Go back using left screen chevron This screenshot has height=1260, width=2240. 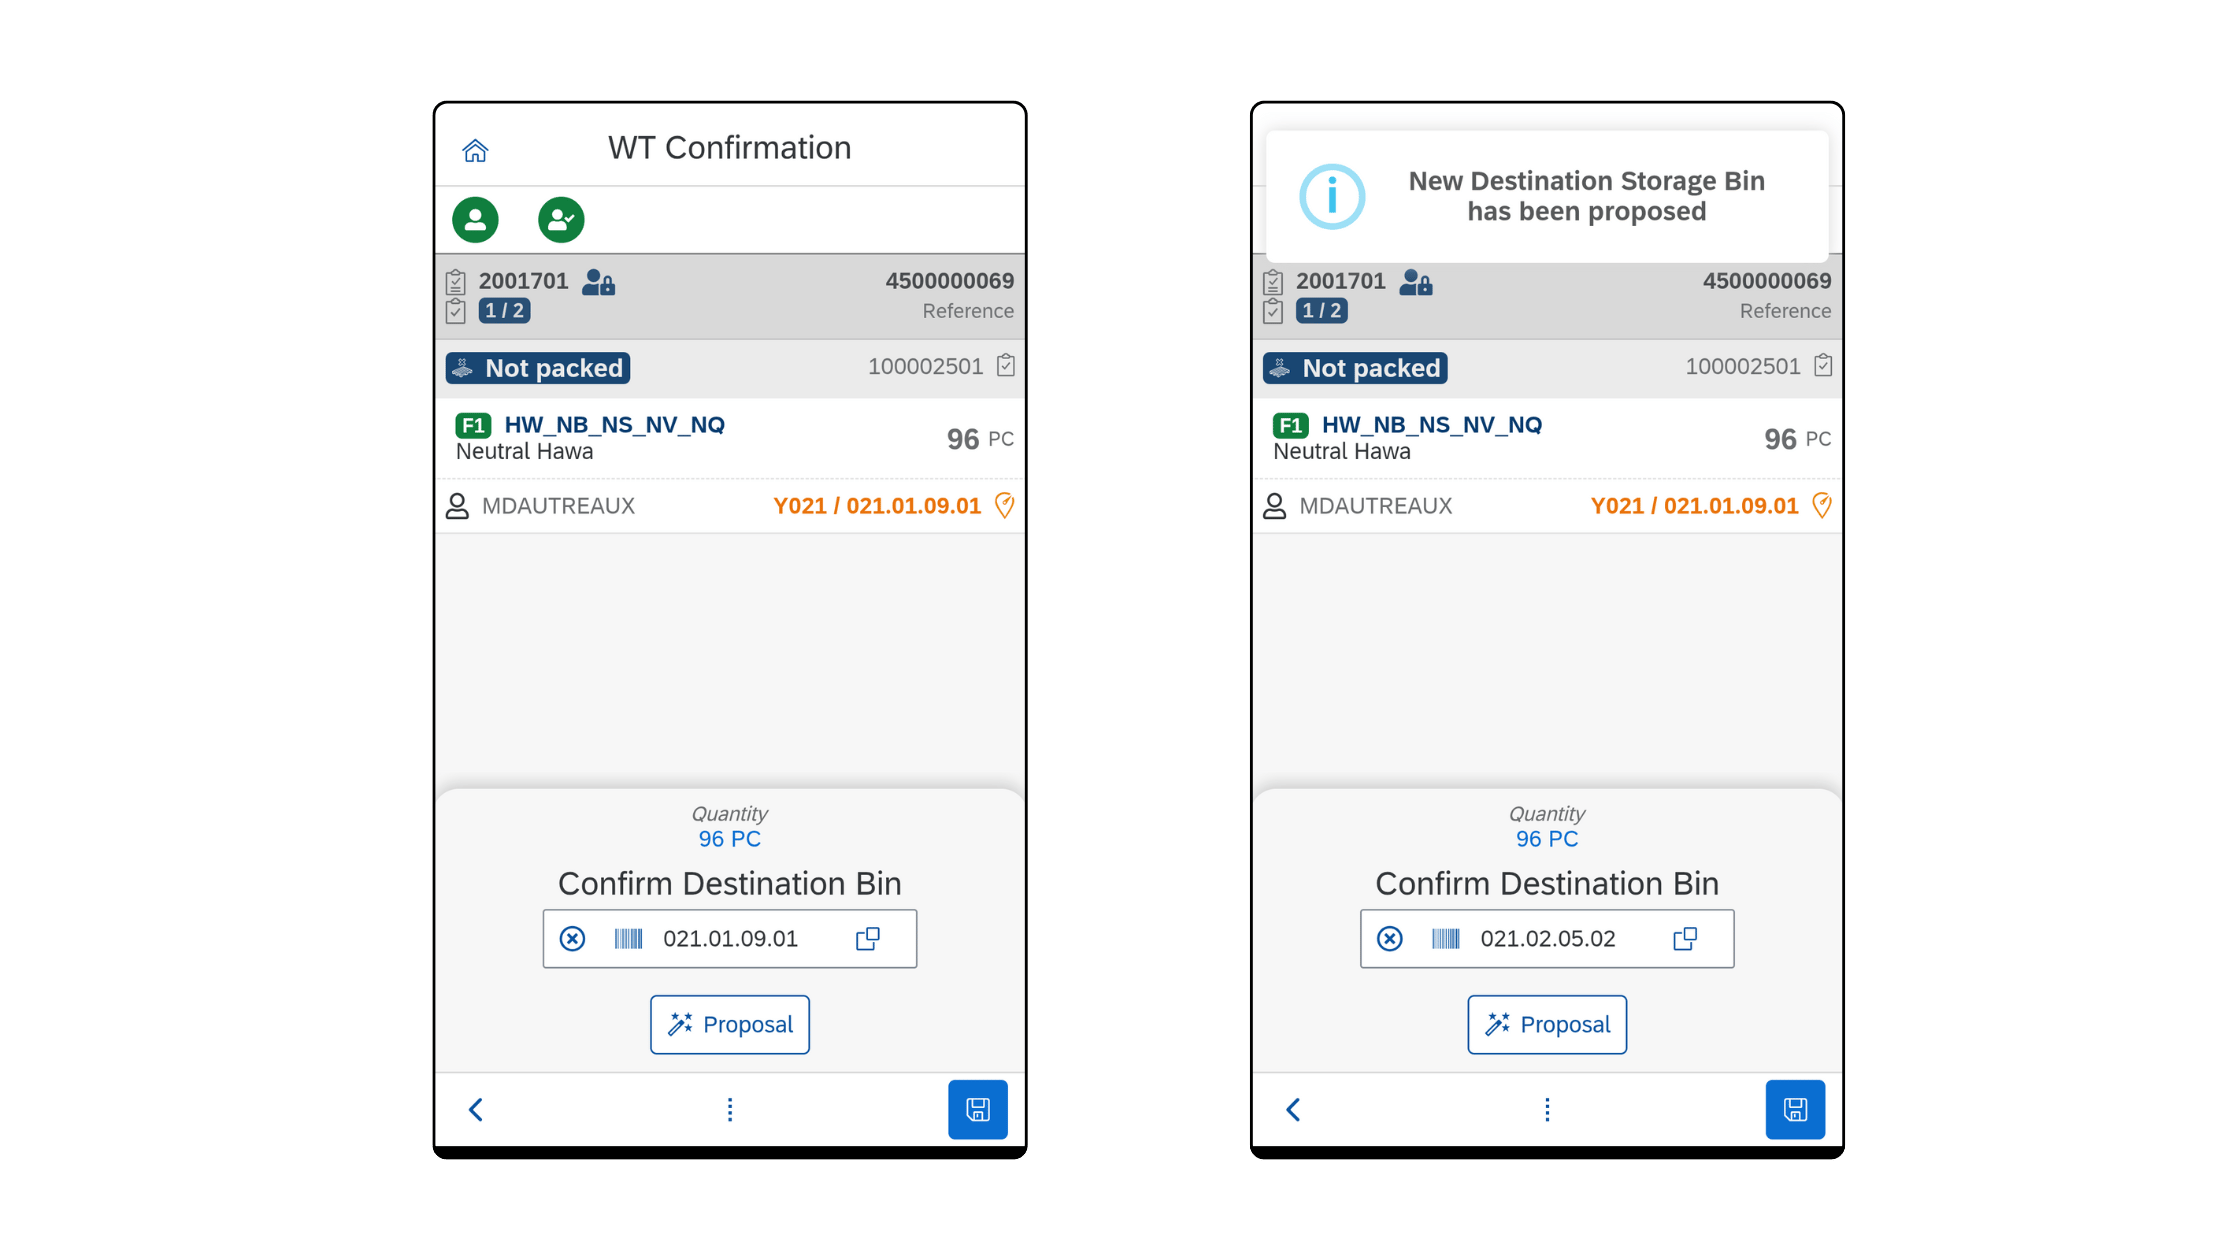coord(476,1110)
